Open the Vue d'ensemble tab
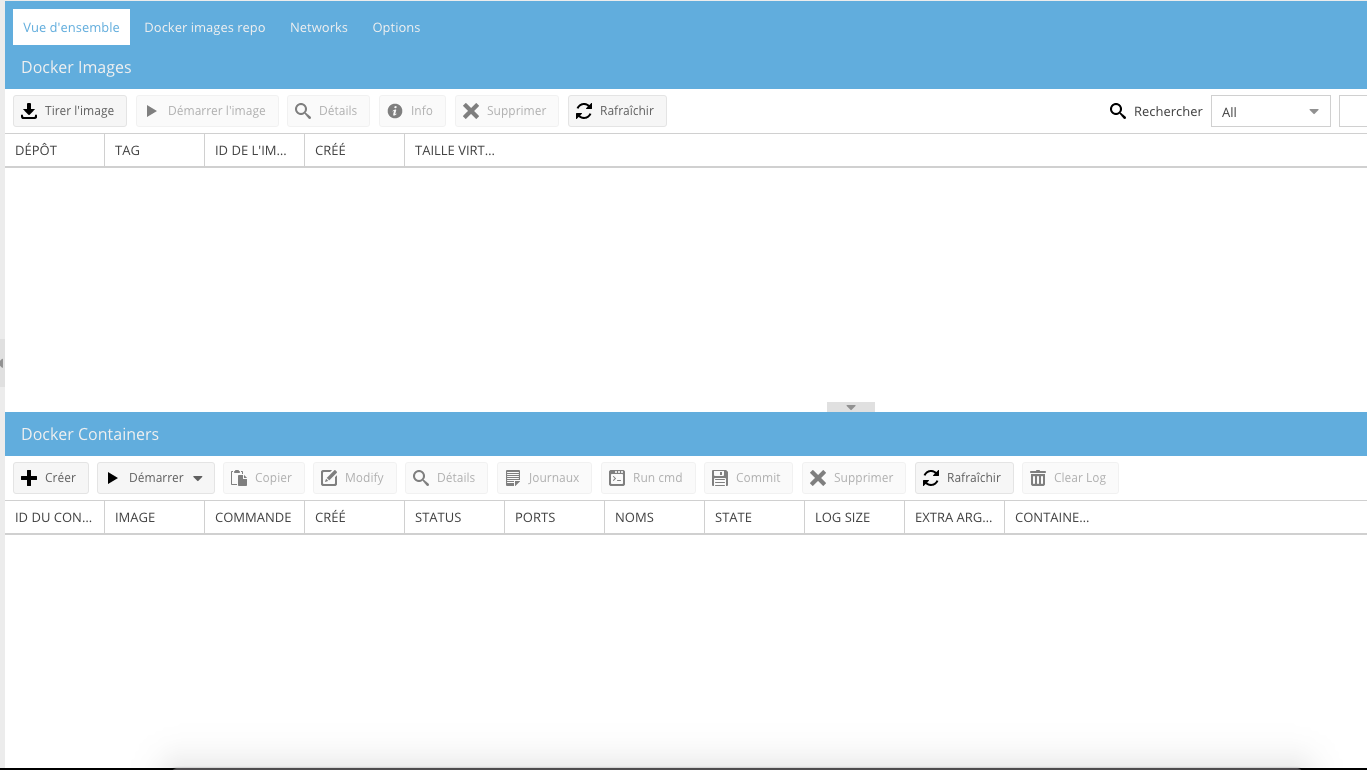 [71, 27]
